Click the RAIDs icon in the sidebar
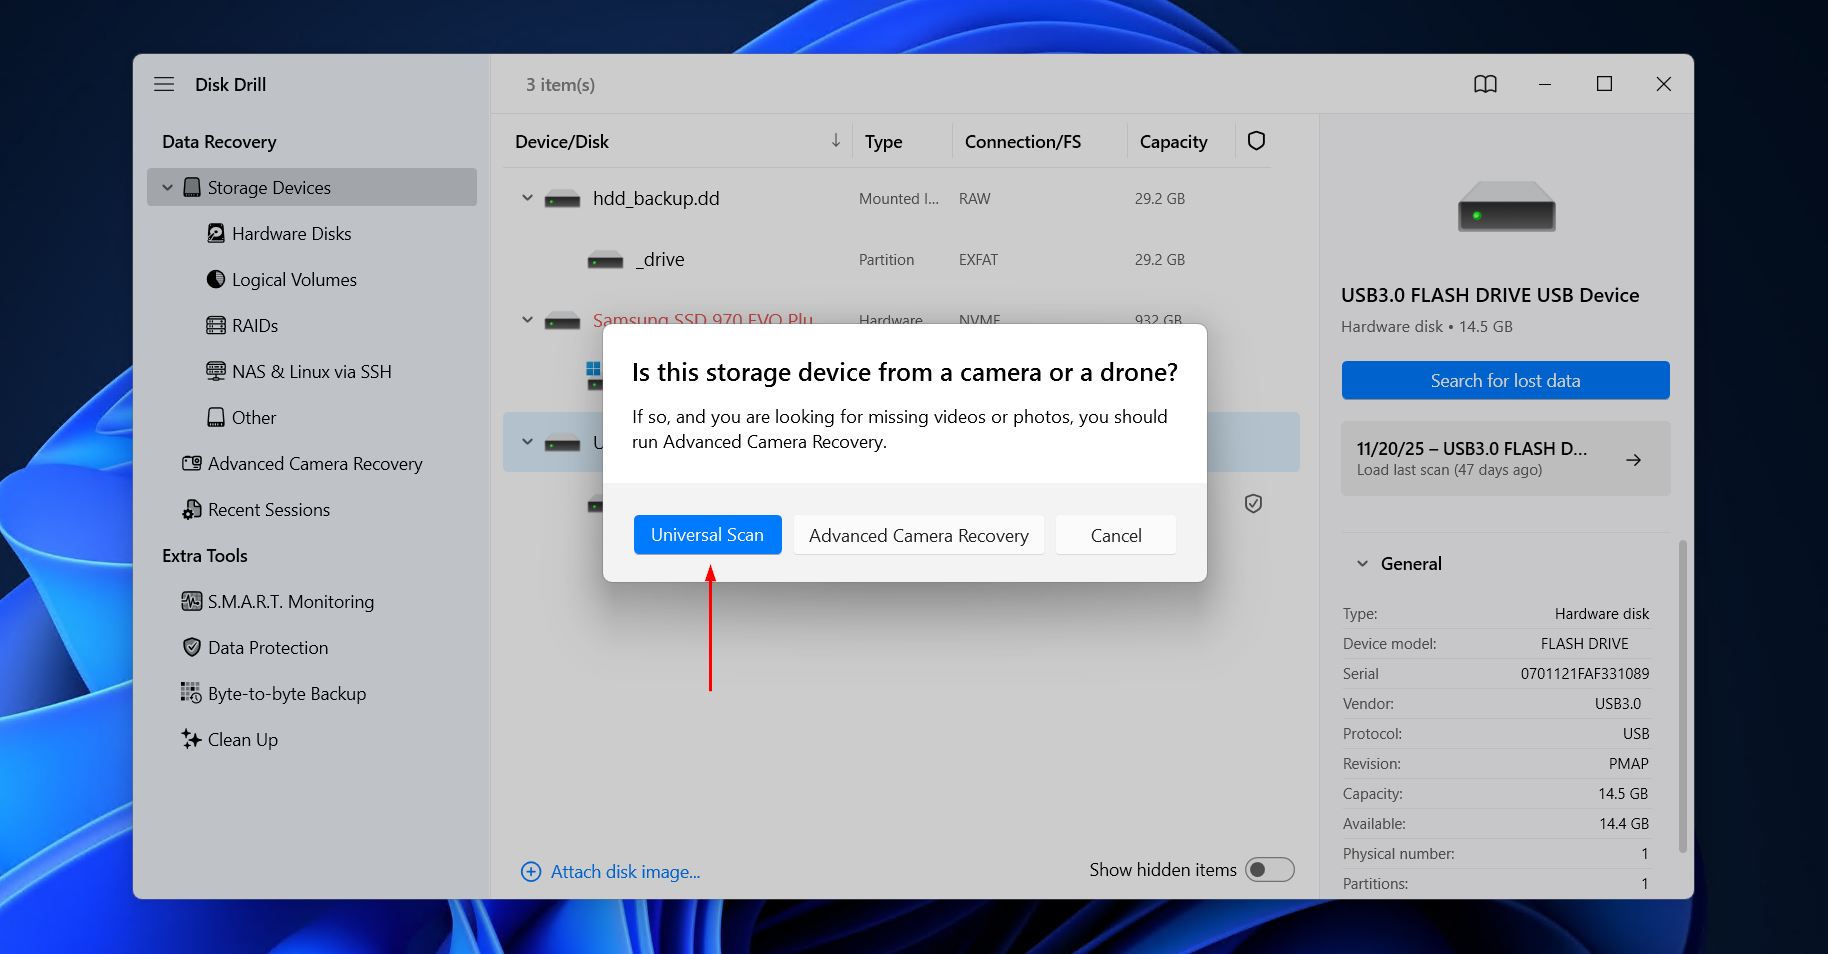Screen dimensions: 1828x954 pyautogui.click(x=216, y=325)
